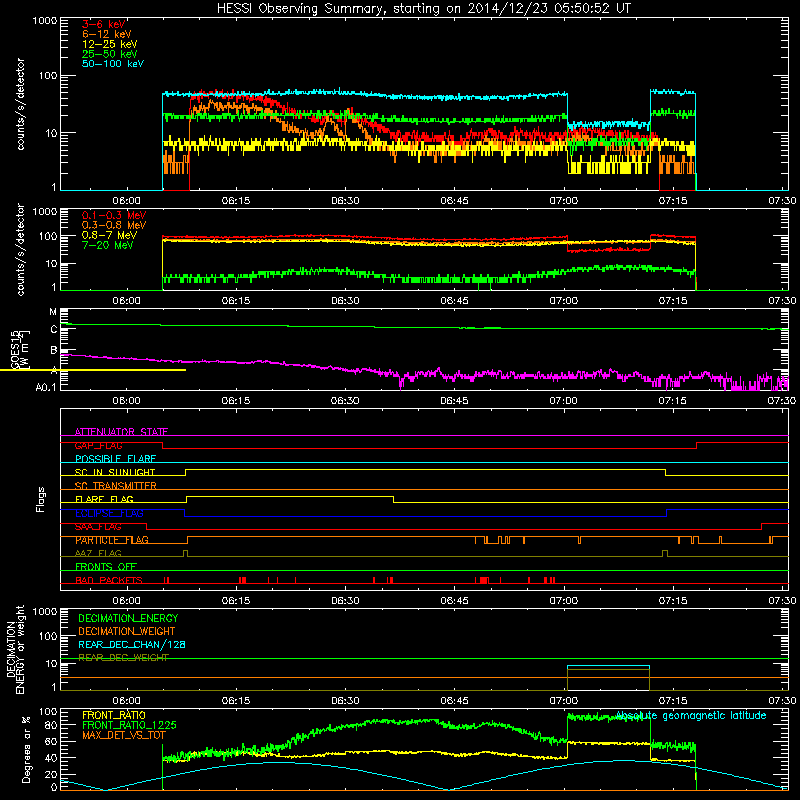
Task: Select the 25-50 keV legend label
Action: click(x=110, y=54)
